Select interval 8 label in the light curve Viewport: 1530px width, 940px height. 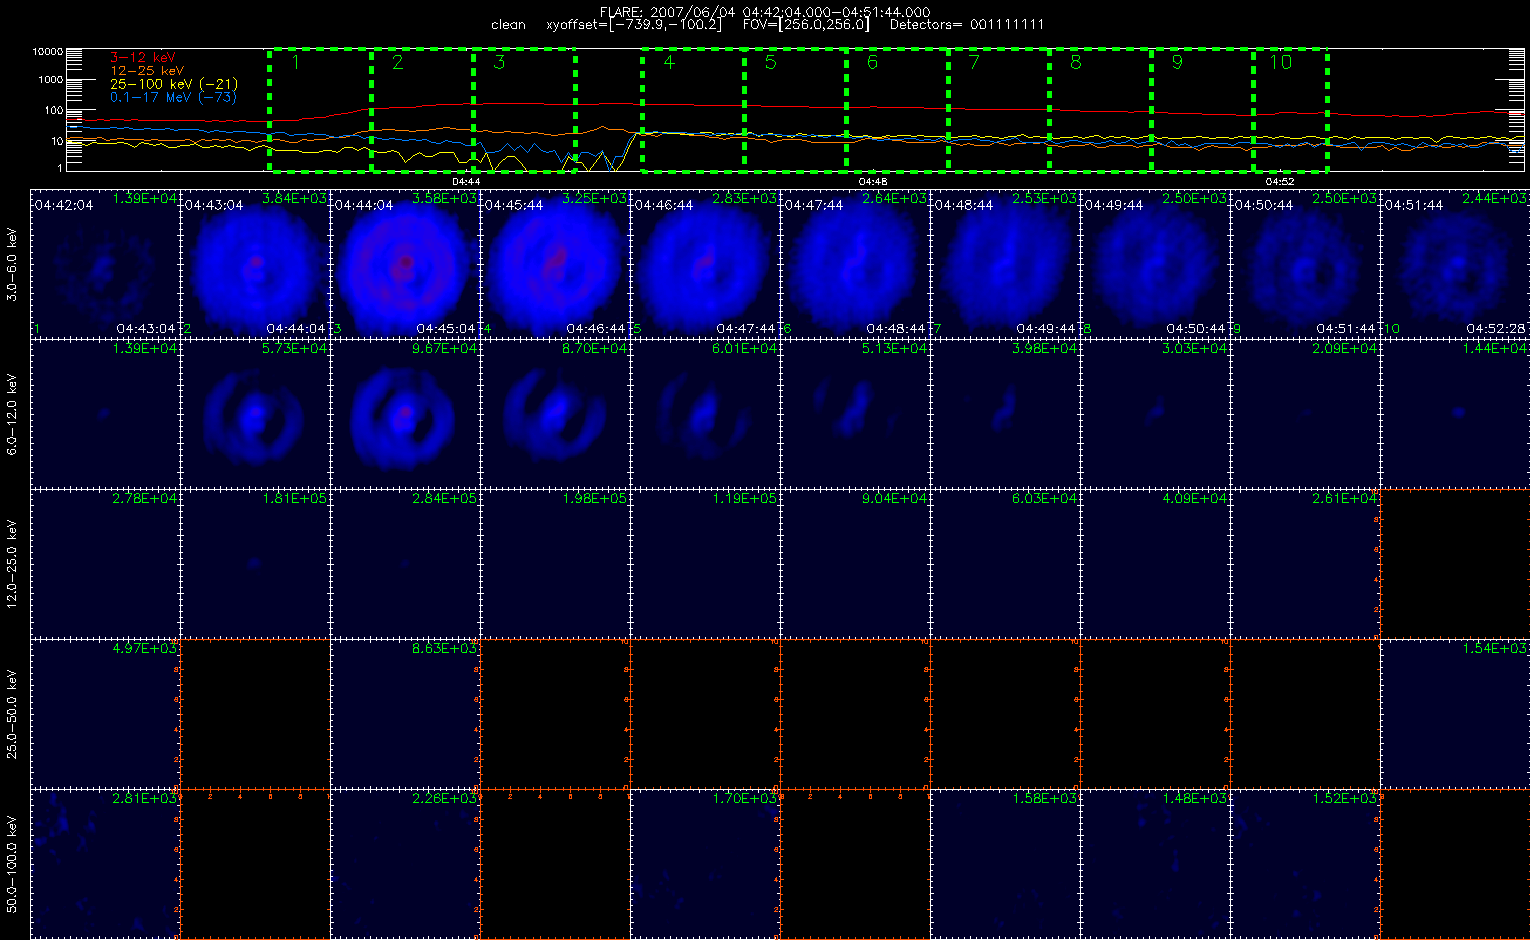[1076, 62]
